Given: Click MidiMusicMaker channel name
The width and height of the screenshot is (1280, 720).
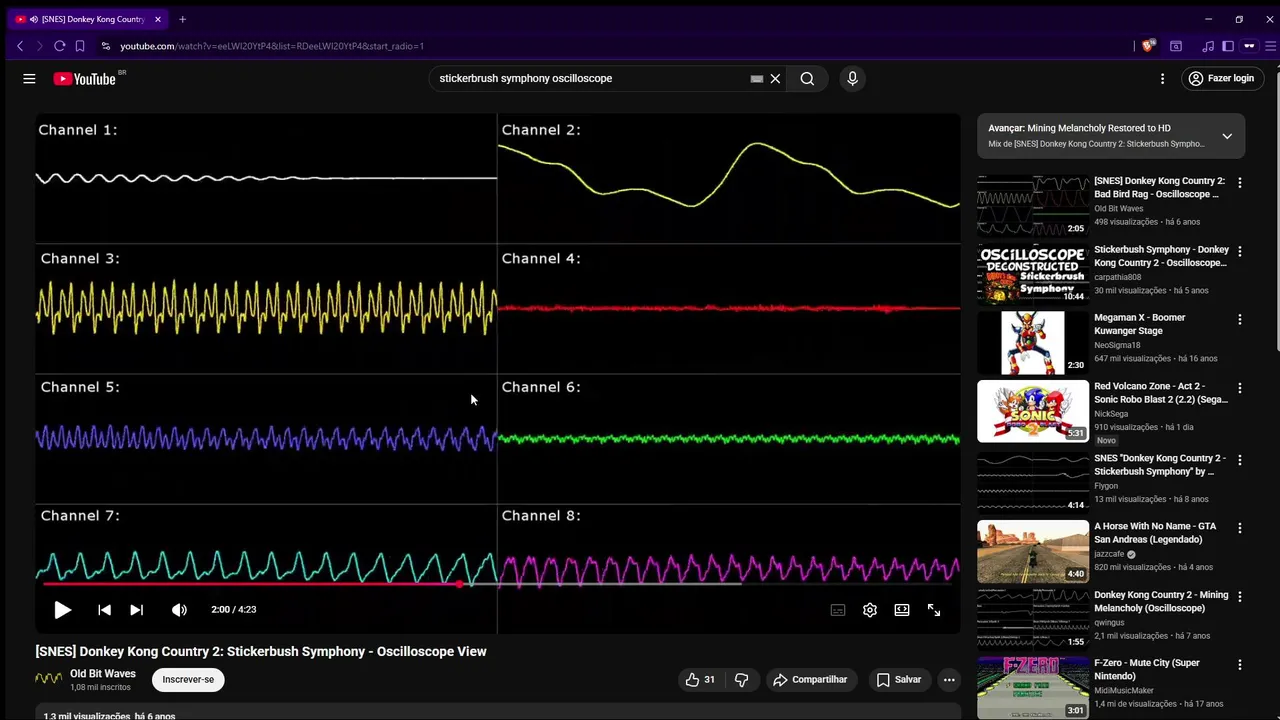Looking at the screenshot, I should click(1124, 691).
